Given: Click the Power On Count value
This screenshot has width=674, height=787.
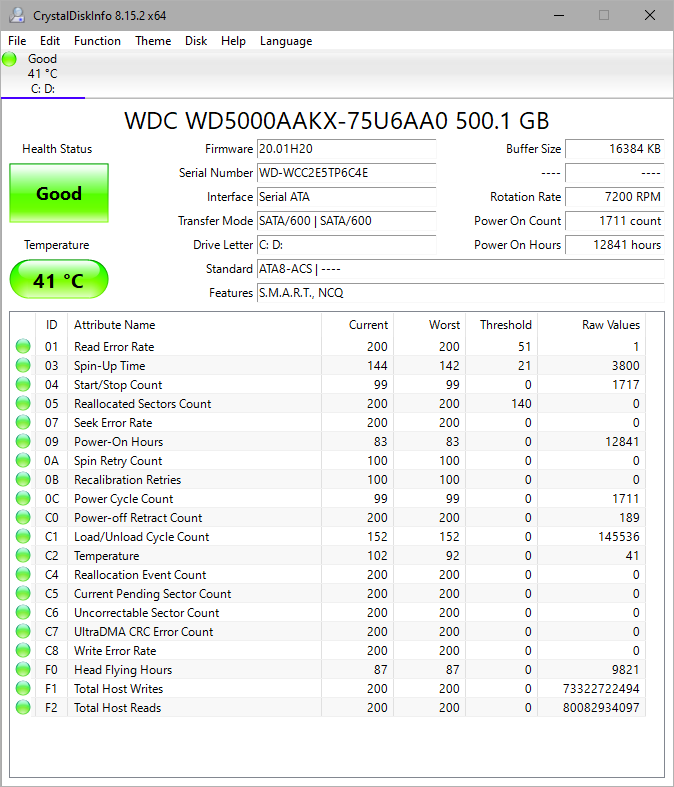Looking at the screenshot, I should [x=614, y=221].
